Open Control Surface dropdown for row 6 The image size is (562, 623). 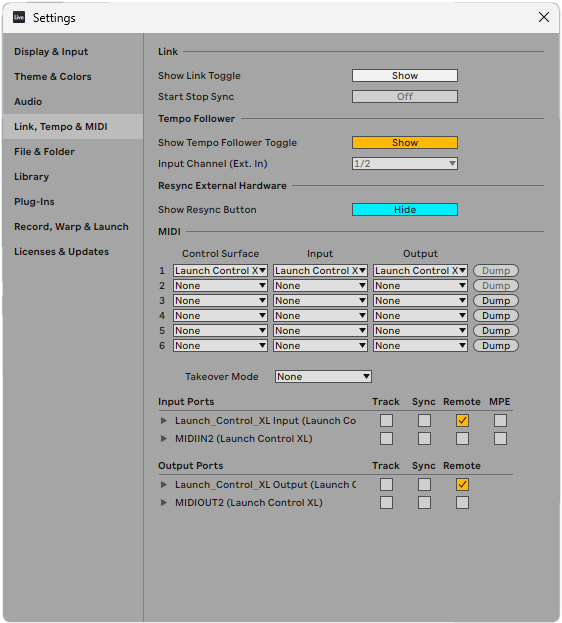click(220, 346)
